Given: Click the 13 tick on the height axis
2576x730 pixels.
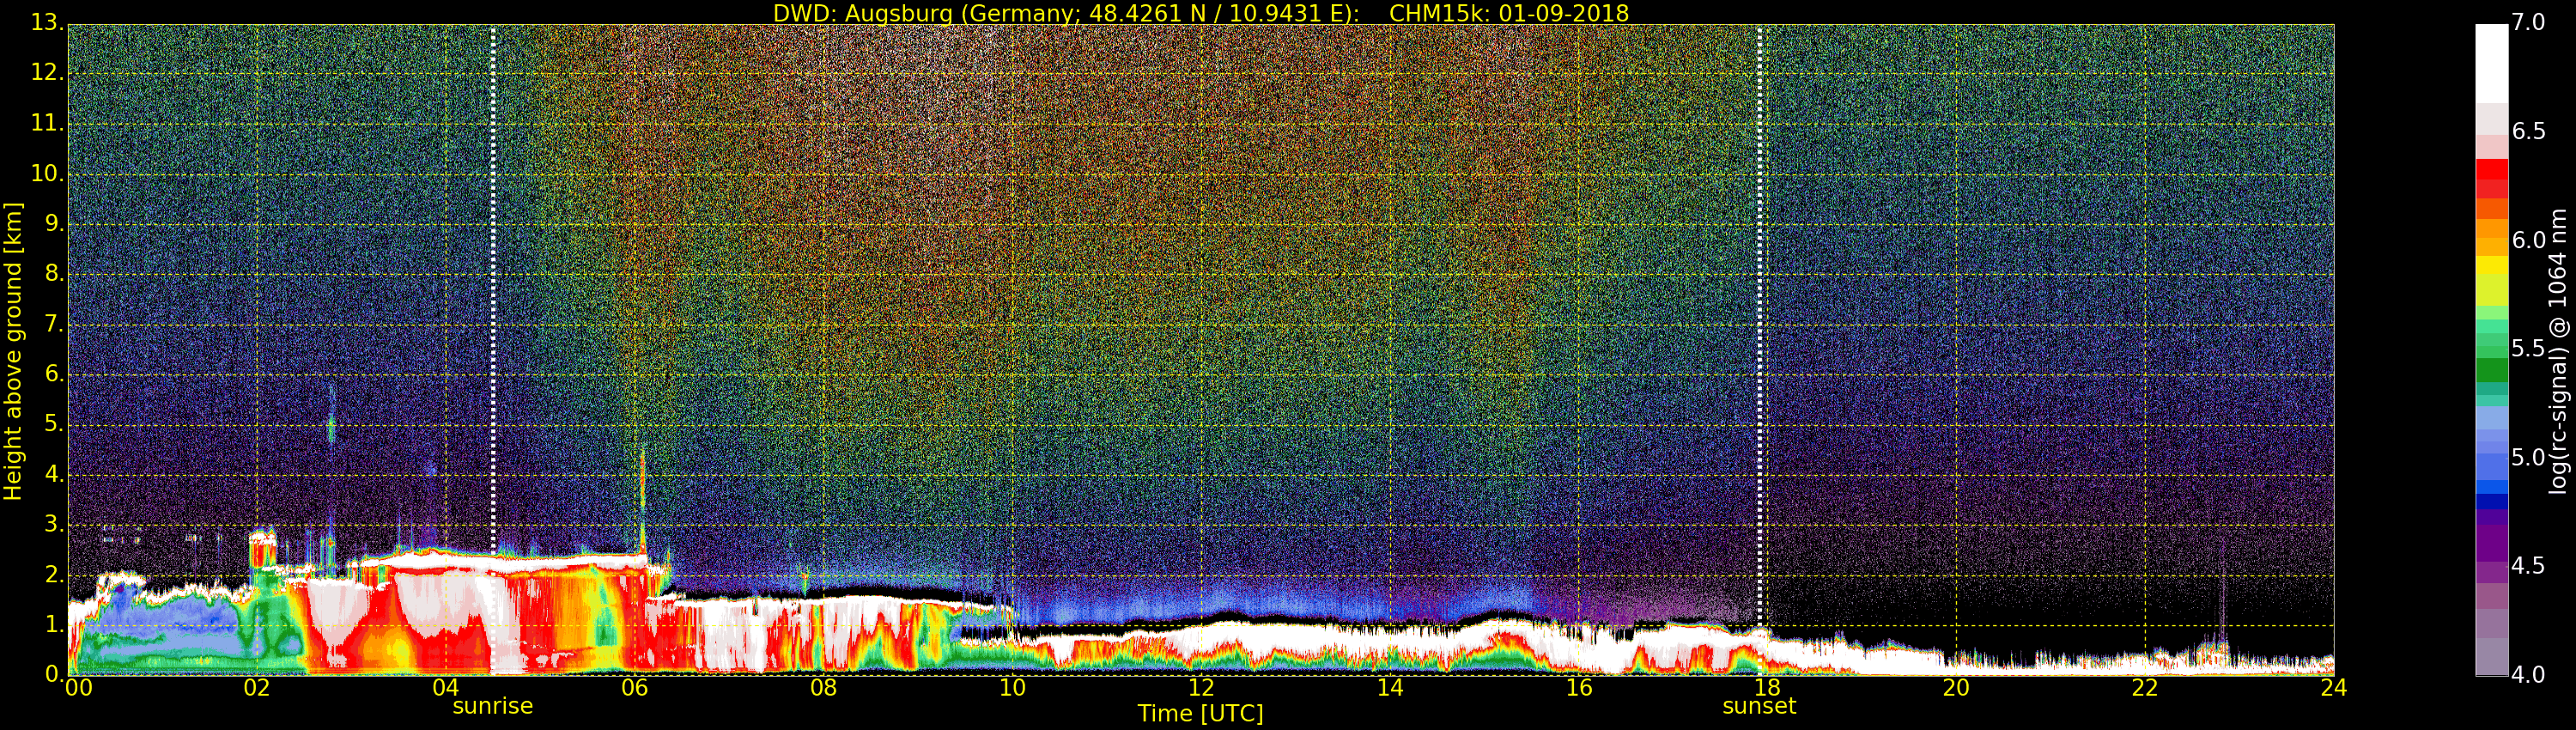Looking at the screenshot, I should click(45, 23).
